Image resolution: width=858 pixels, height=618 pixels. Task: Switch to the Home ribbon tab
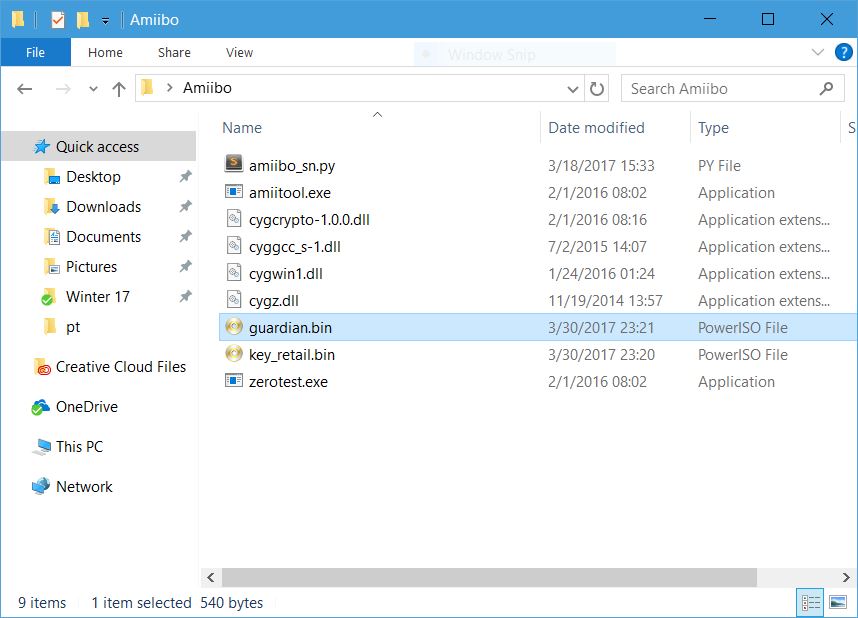click(x=105, y=53)
